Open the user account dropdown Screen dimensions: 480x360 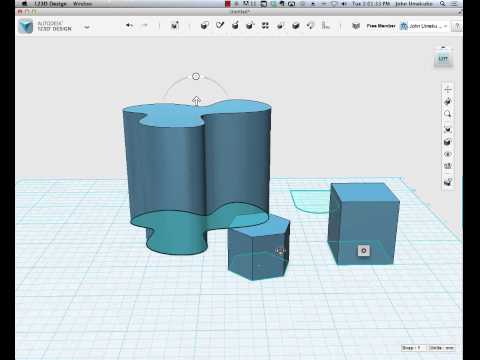(x=424, y=26)
